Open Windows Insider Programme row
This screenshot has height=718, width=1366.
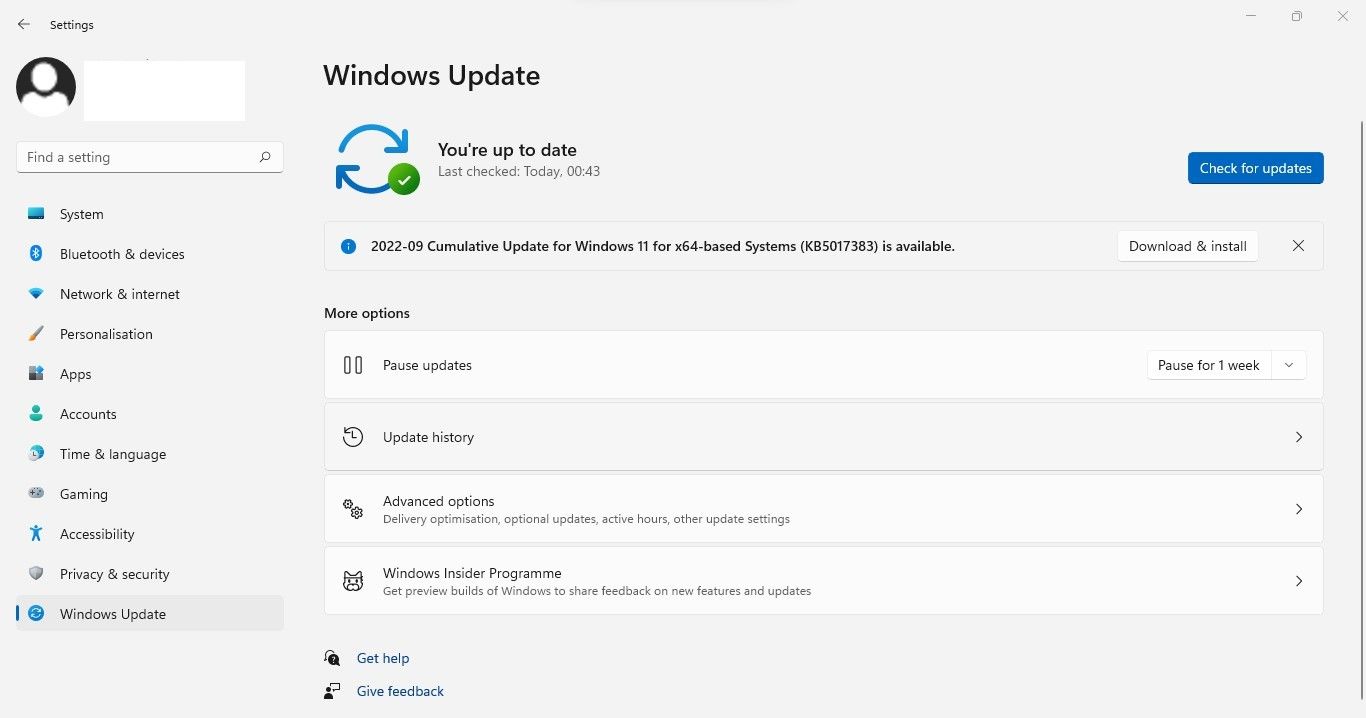point(824,581)
